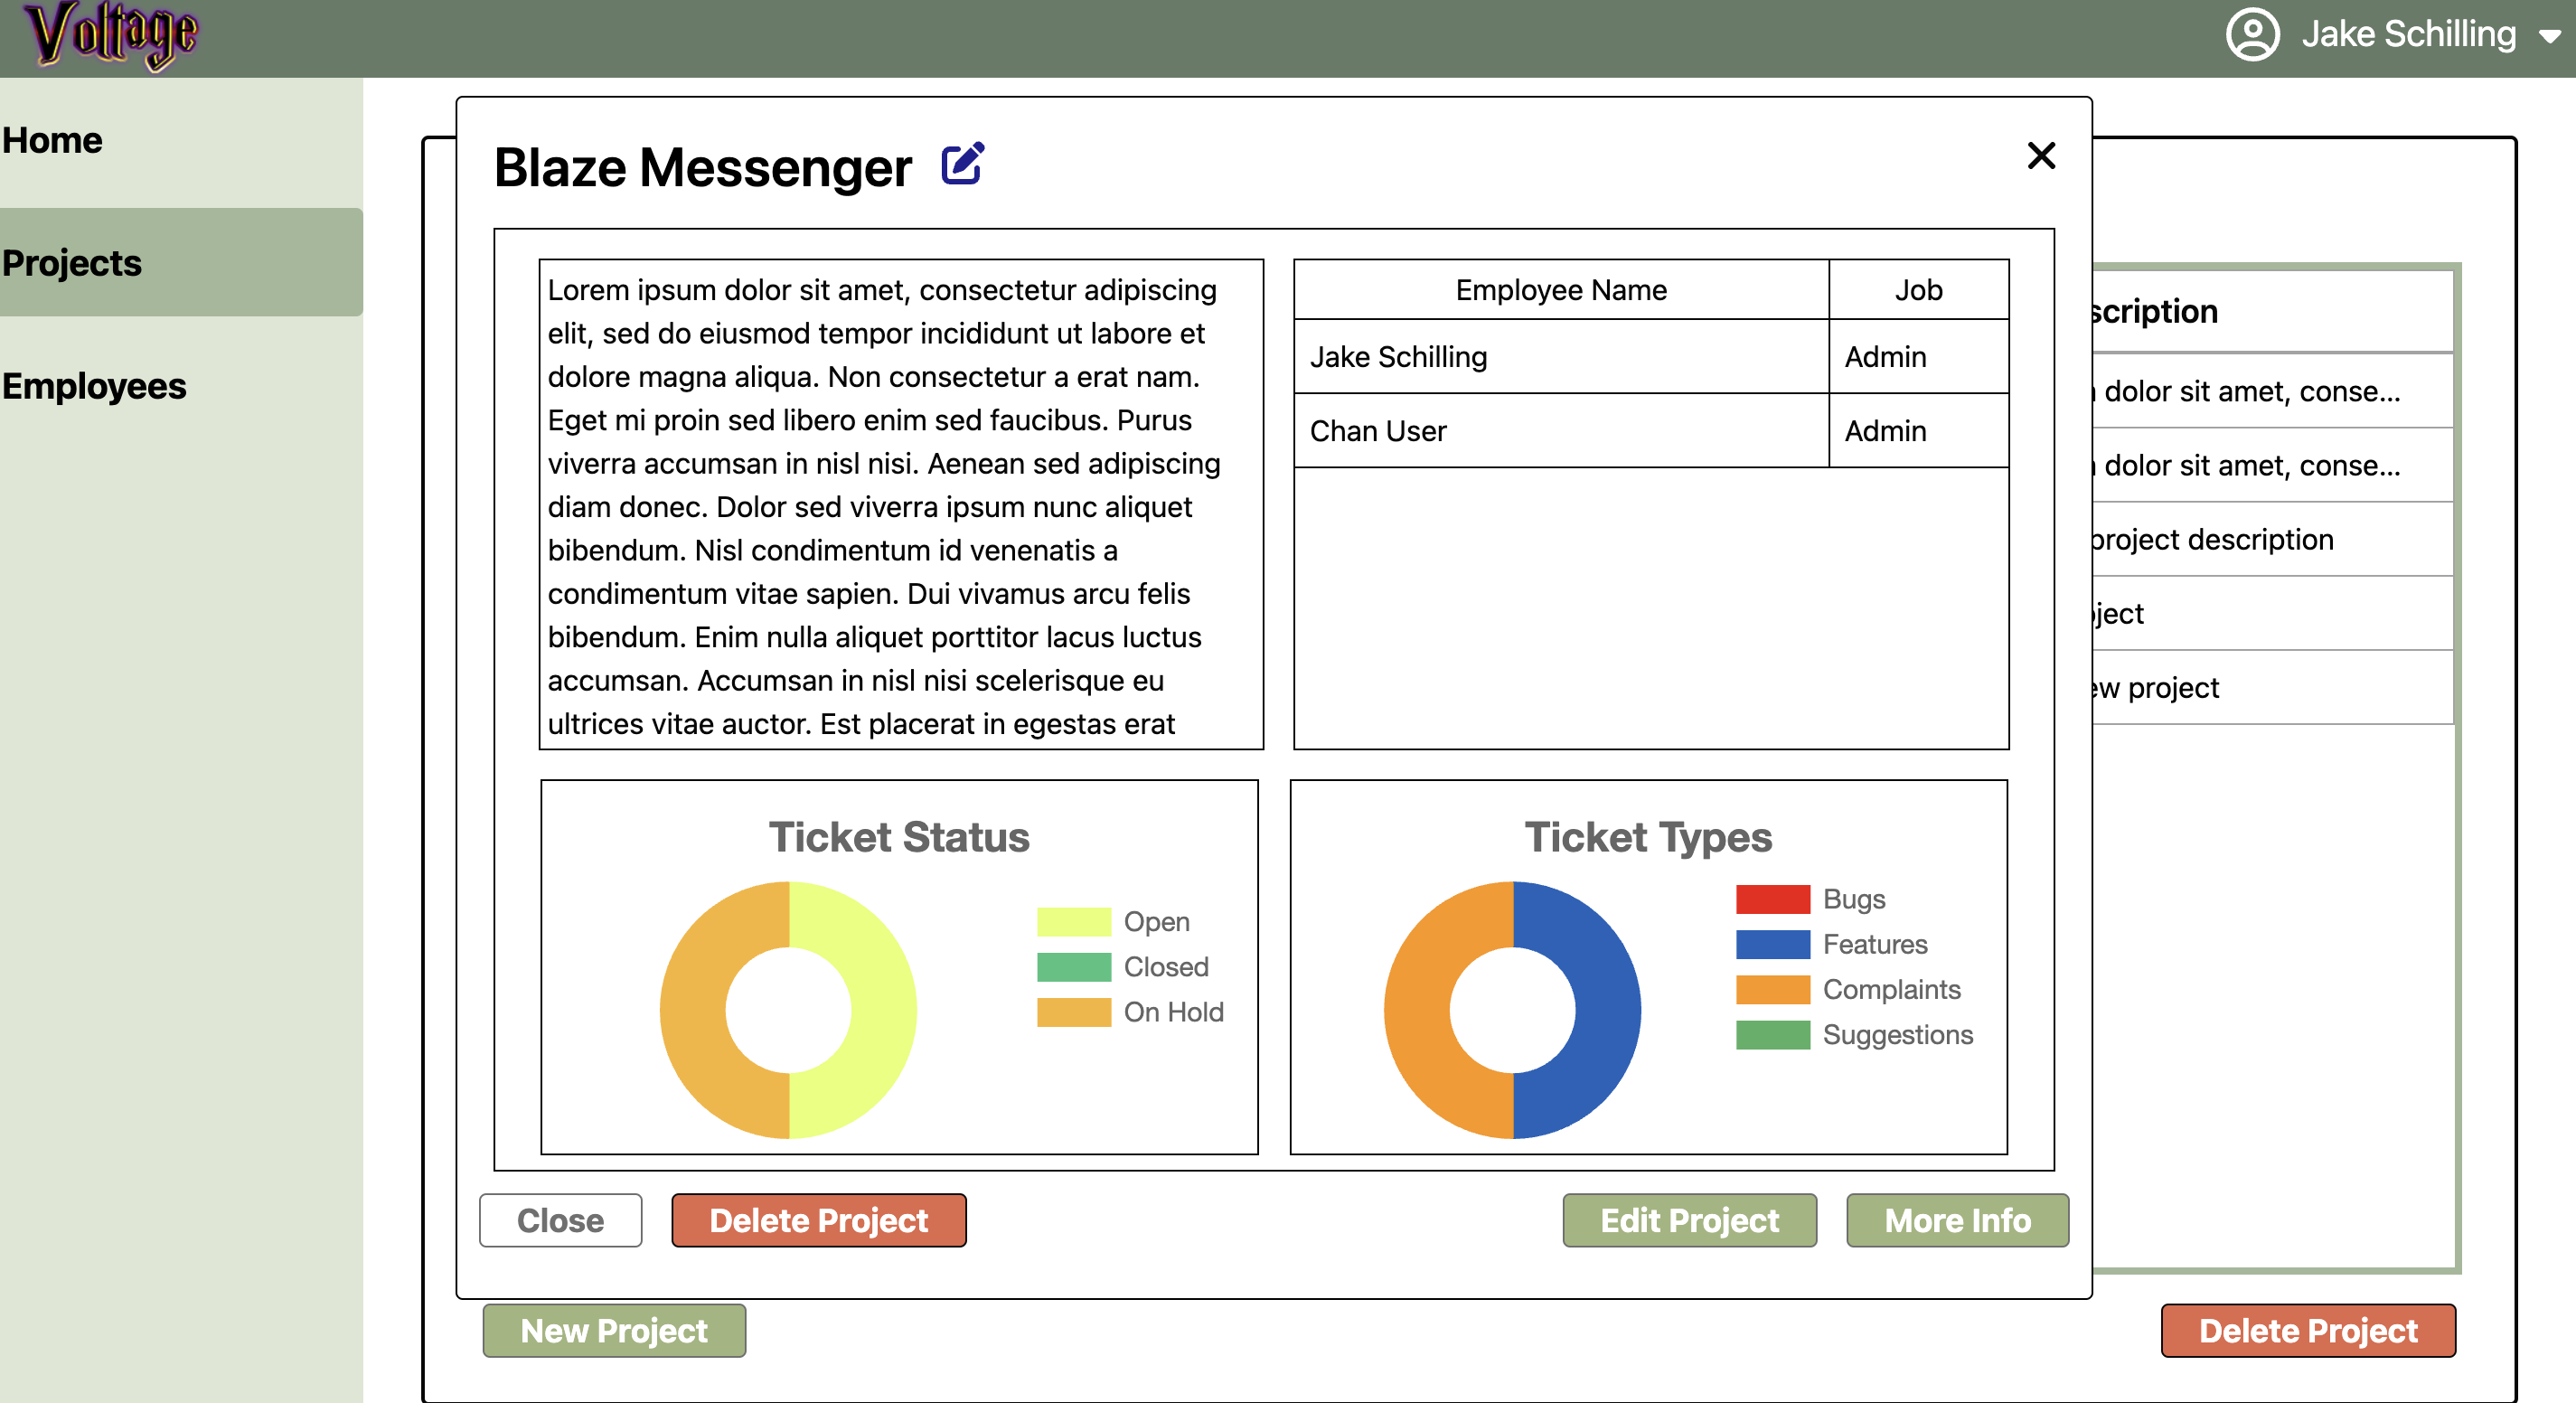Click New Project button

(x=614, y=1330)
